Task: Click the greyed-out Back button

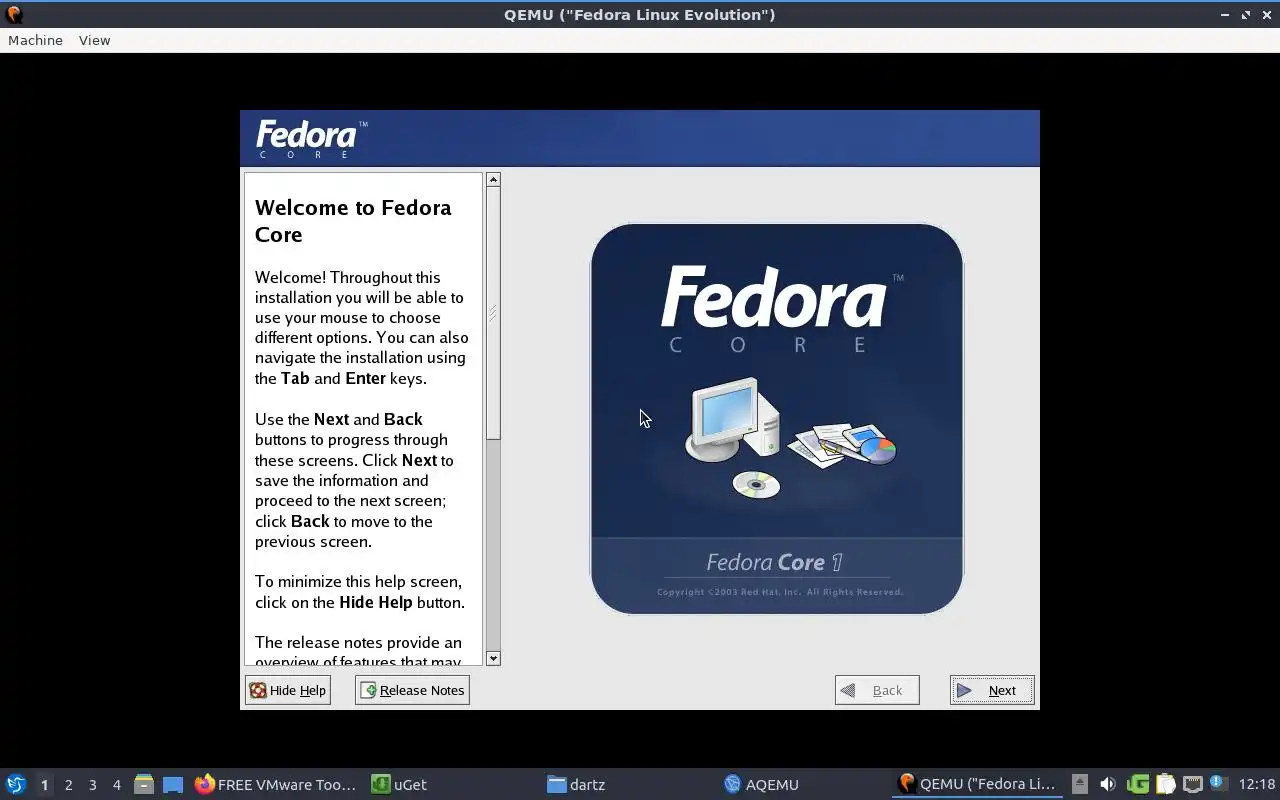Action: pos(877,690)
